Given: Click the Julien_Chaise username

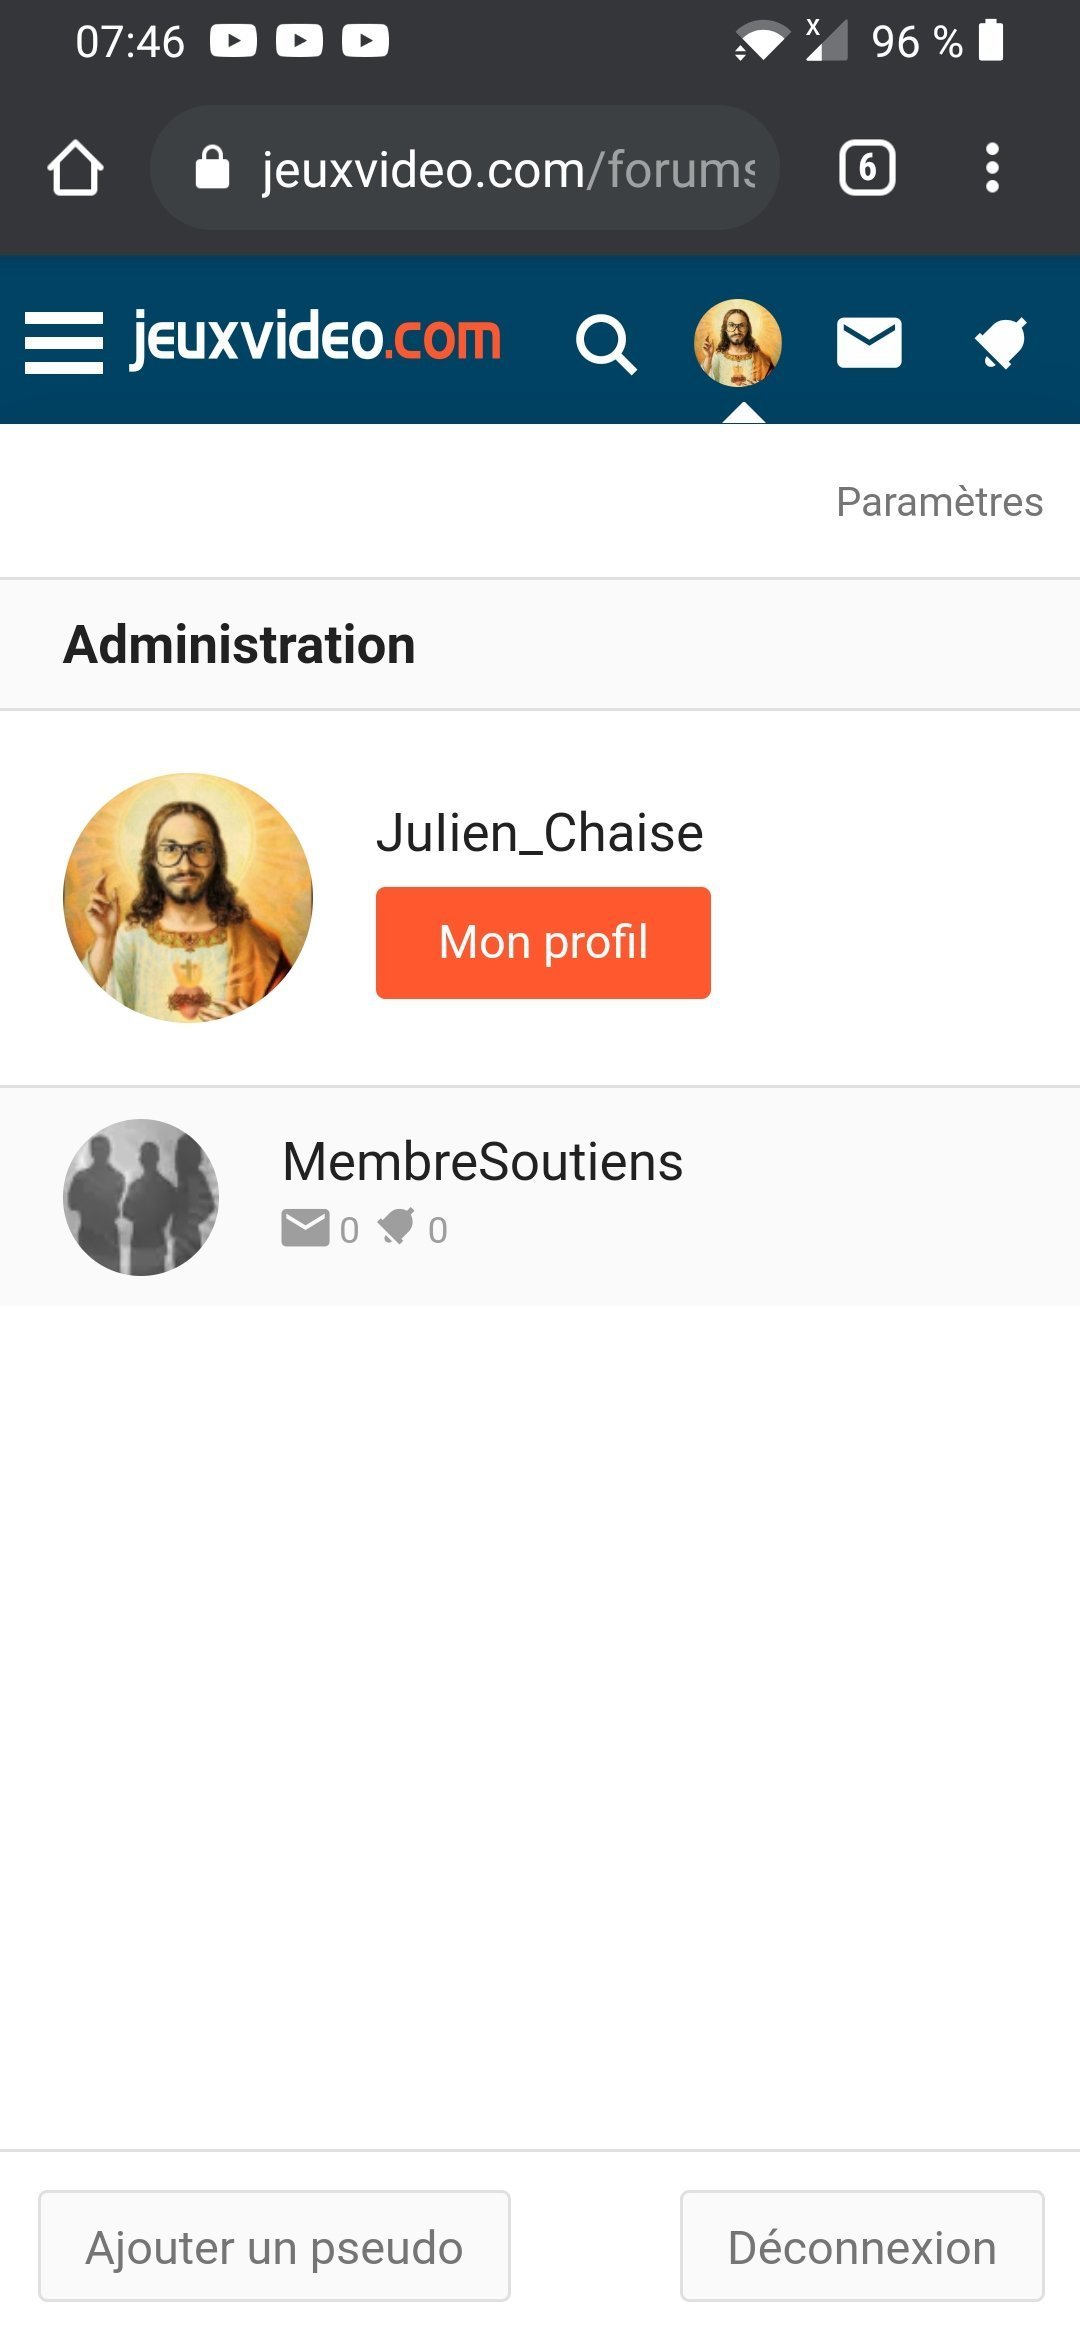Looking at the screenshot, I should click(x=540, y=833).
